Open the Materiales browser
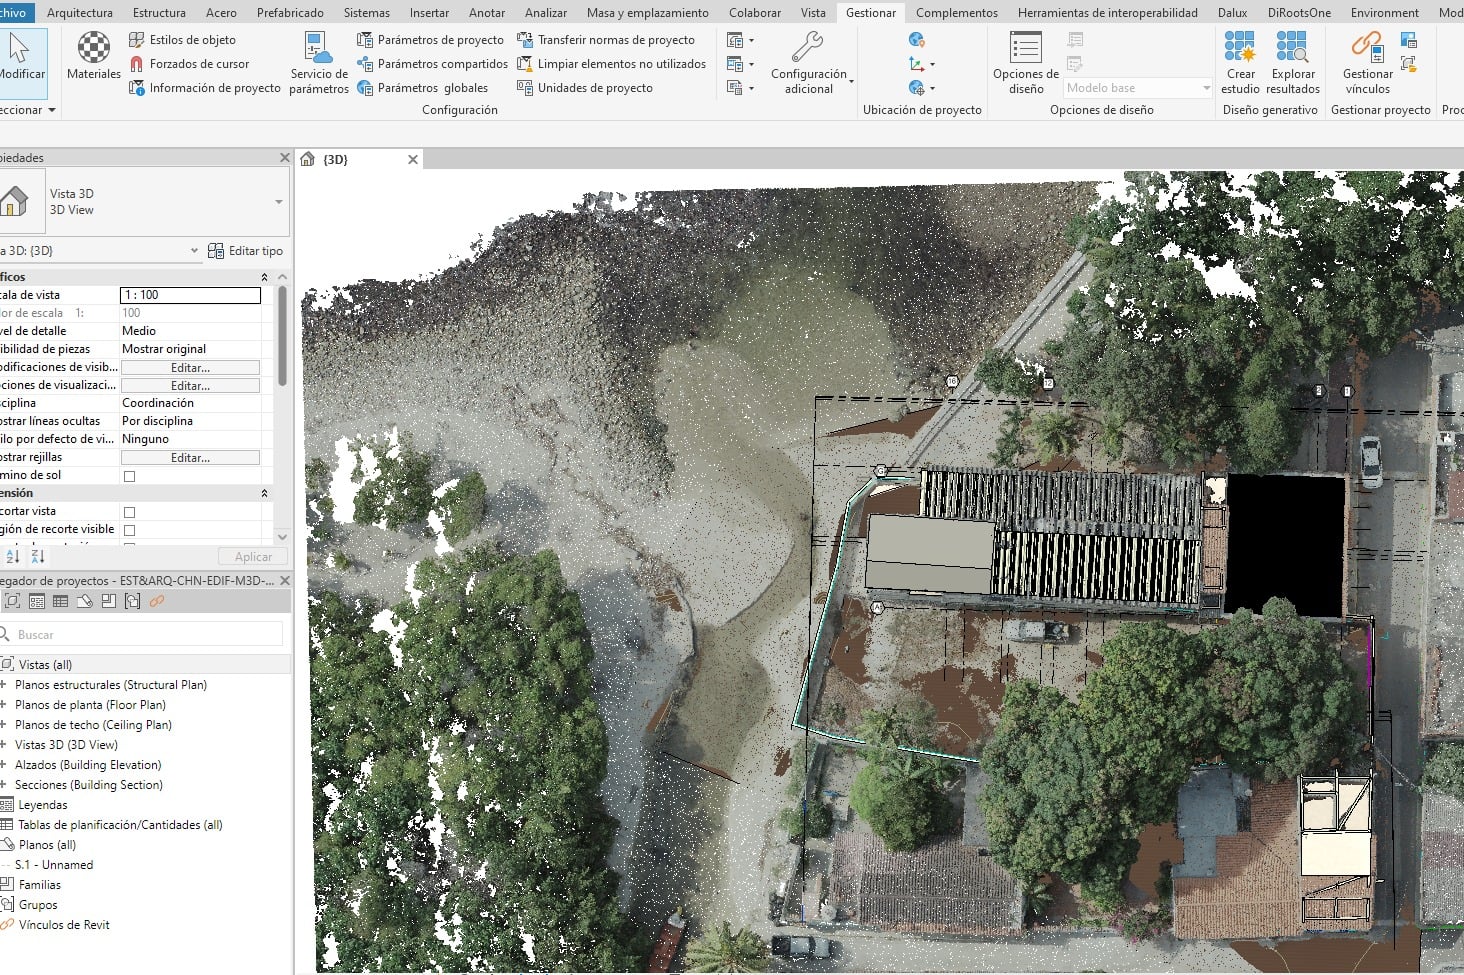This screenshot has width=1464, height=975. pyautogui.click(x=94, y=57)
